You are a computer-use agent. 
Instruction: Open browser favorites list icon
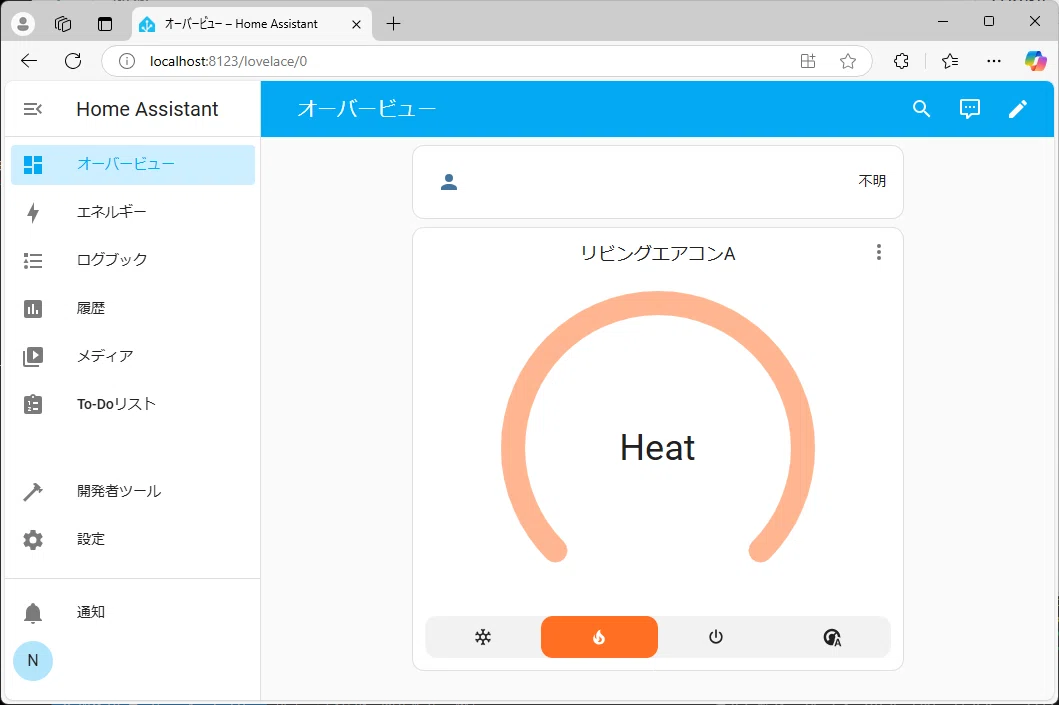(950, 61)
